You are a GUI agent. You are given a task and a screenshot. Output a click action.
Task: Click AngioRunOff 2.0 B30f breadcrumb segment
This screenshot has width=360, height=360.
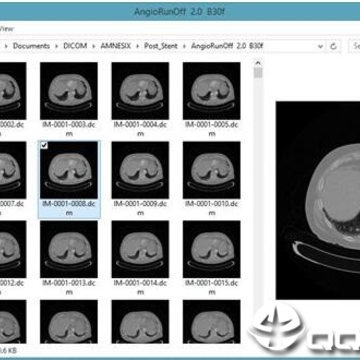click(227, 46)
